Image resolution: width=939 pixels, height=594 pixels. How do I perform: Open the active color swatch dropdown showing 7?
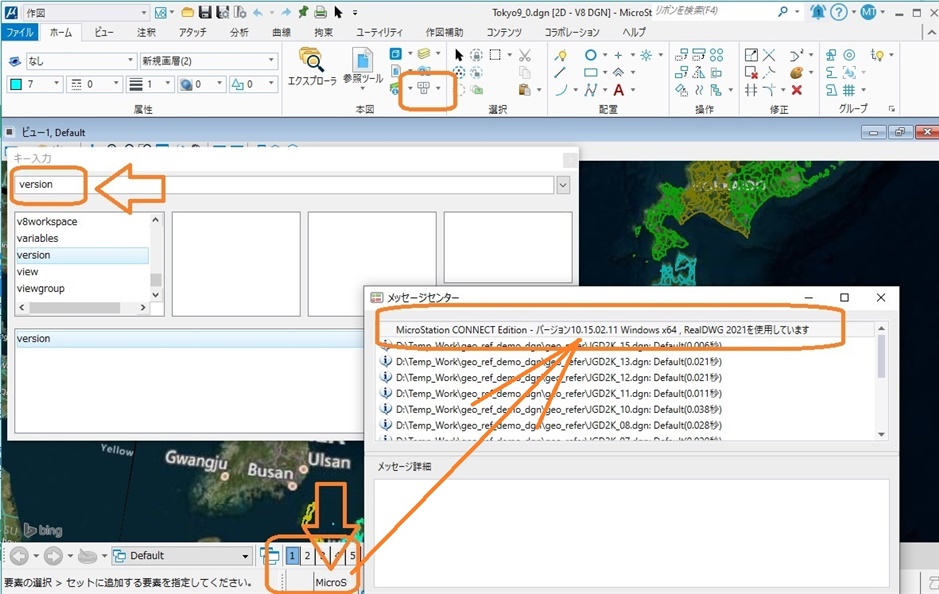point(34,84)
